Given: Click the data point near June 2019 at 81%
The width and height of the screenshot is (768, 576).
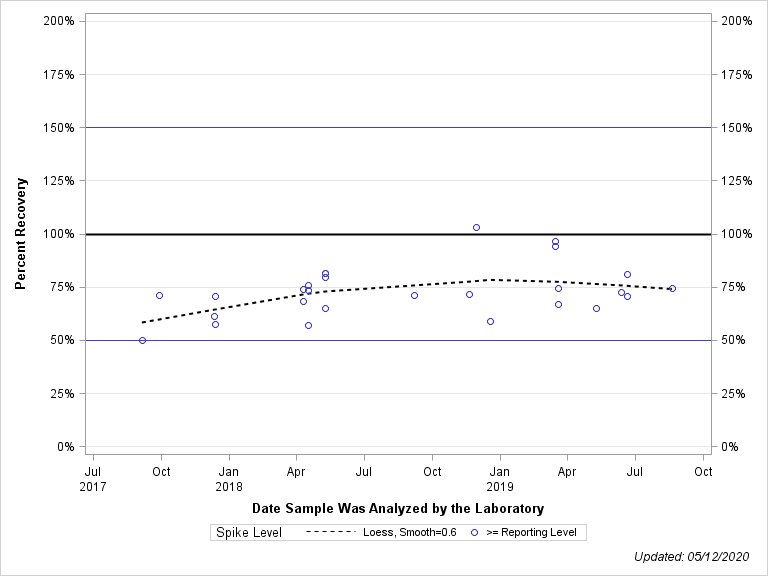Looking at the screenshot, I should pyautogui.click(x=627, y=274).
